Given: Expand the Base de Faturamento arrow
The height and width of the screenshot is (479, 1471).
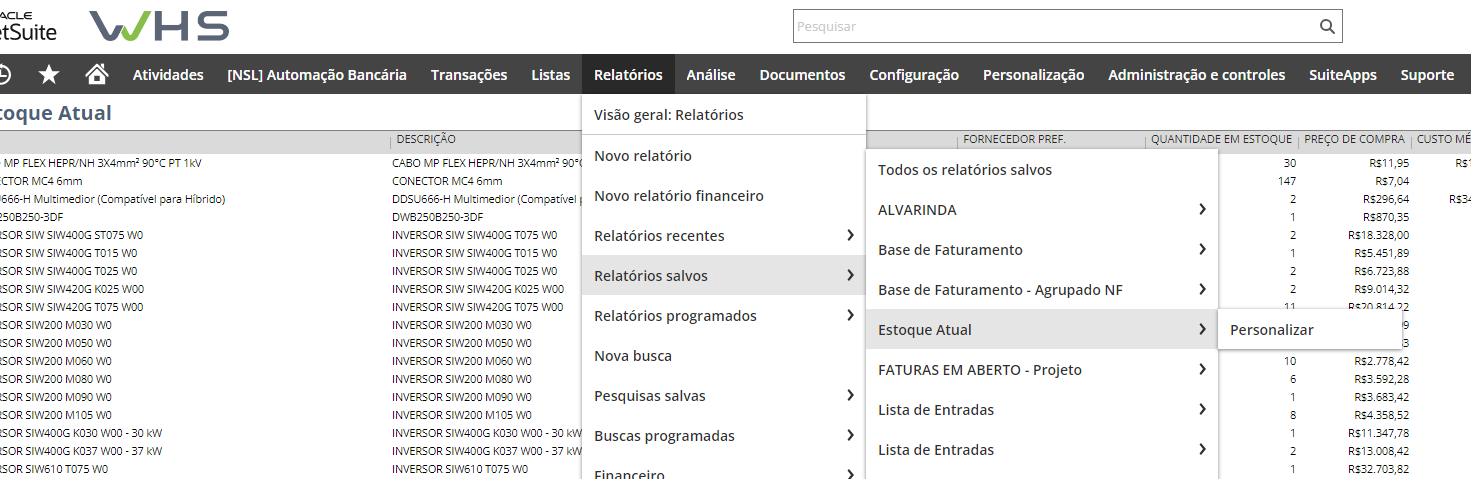Looking at the screenshot, I should pyautogui.click(x=1202, y=250).
